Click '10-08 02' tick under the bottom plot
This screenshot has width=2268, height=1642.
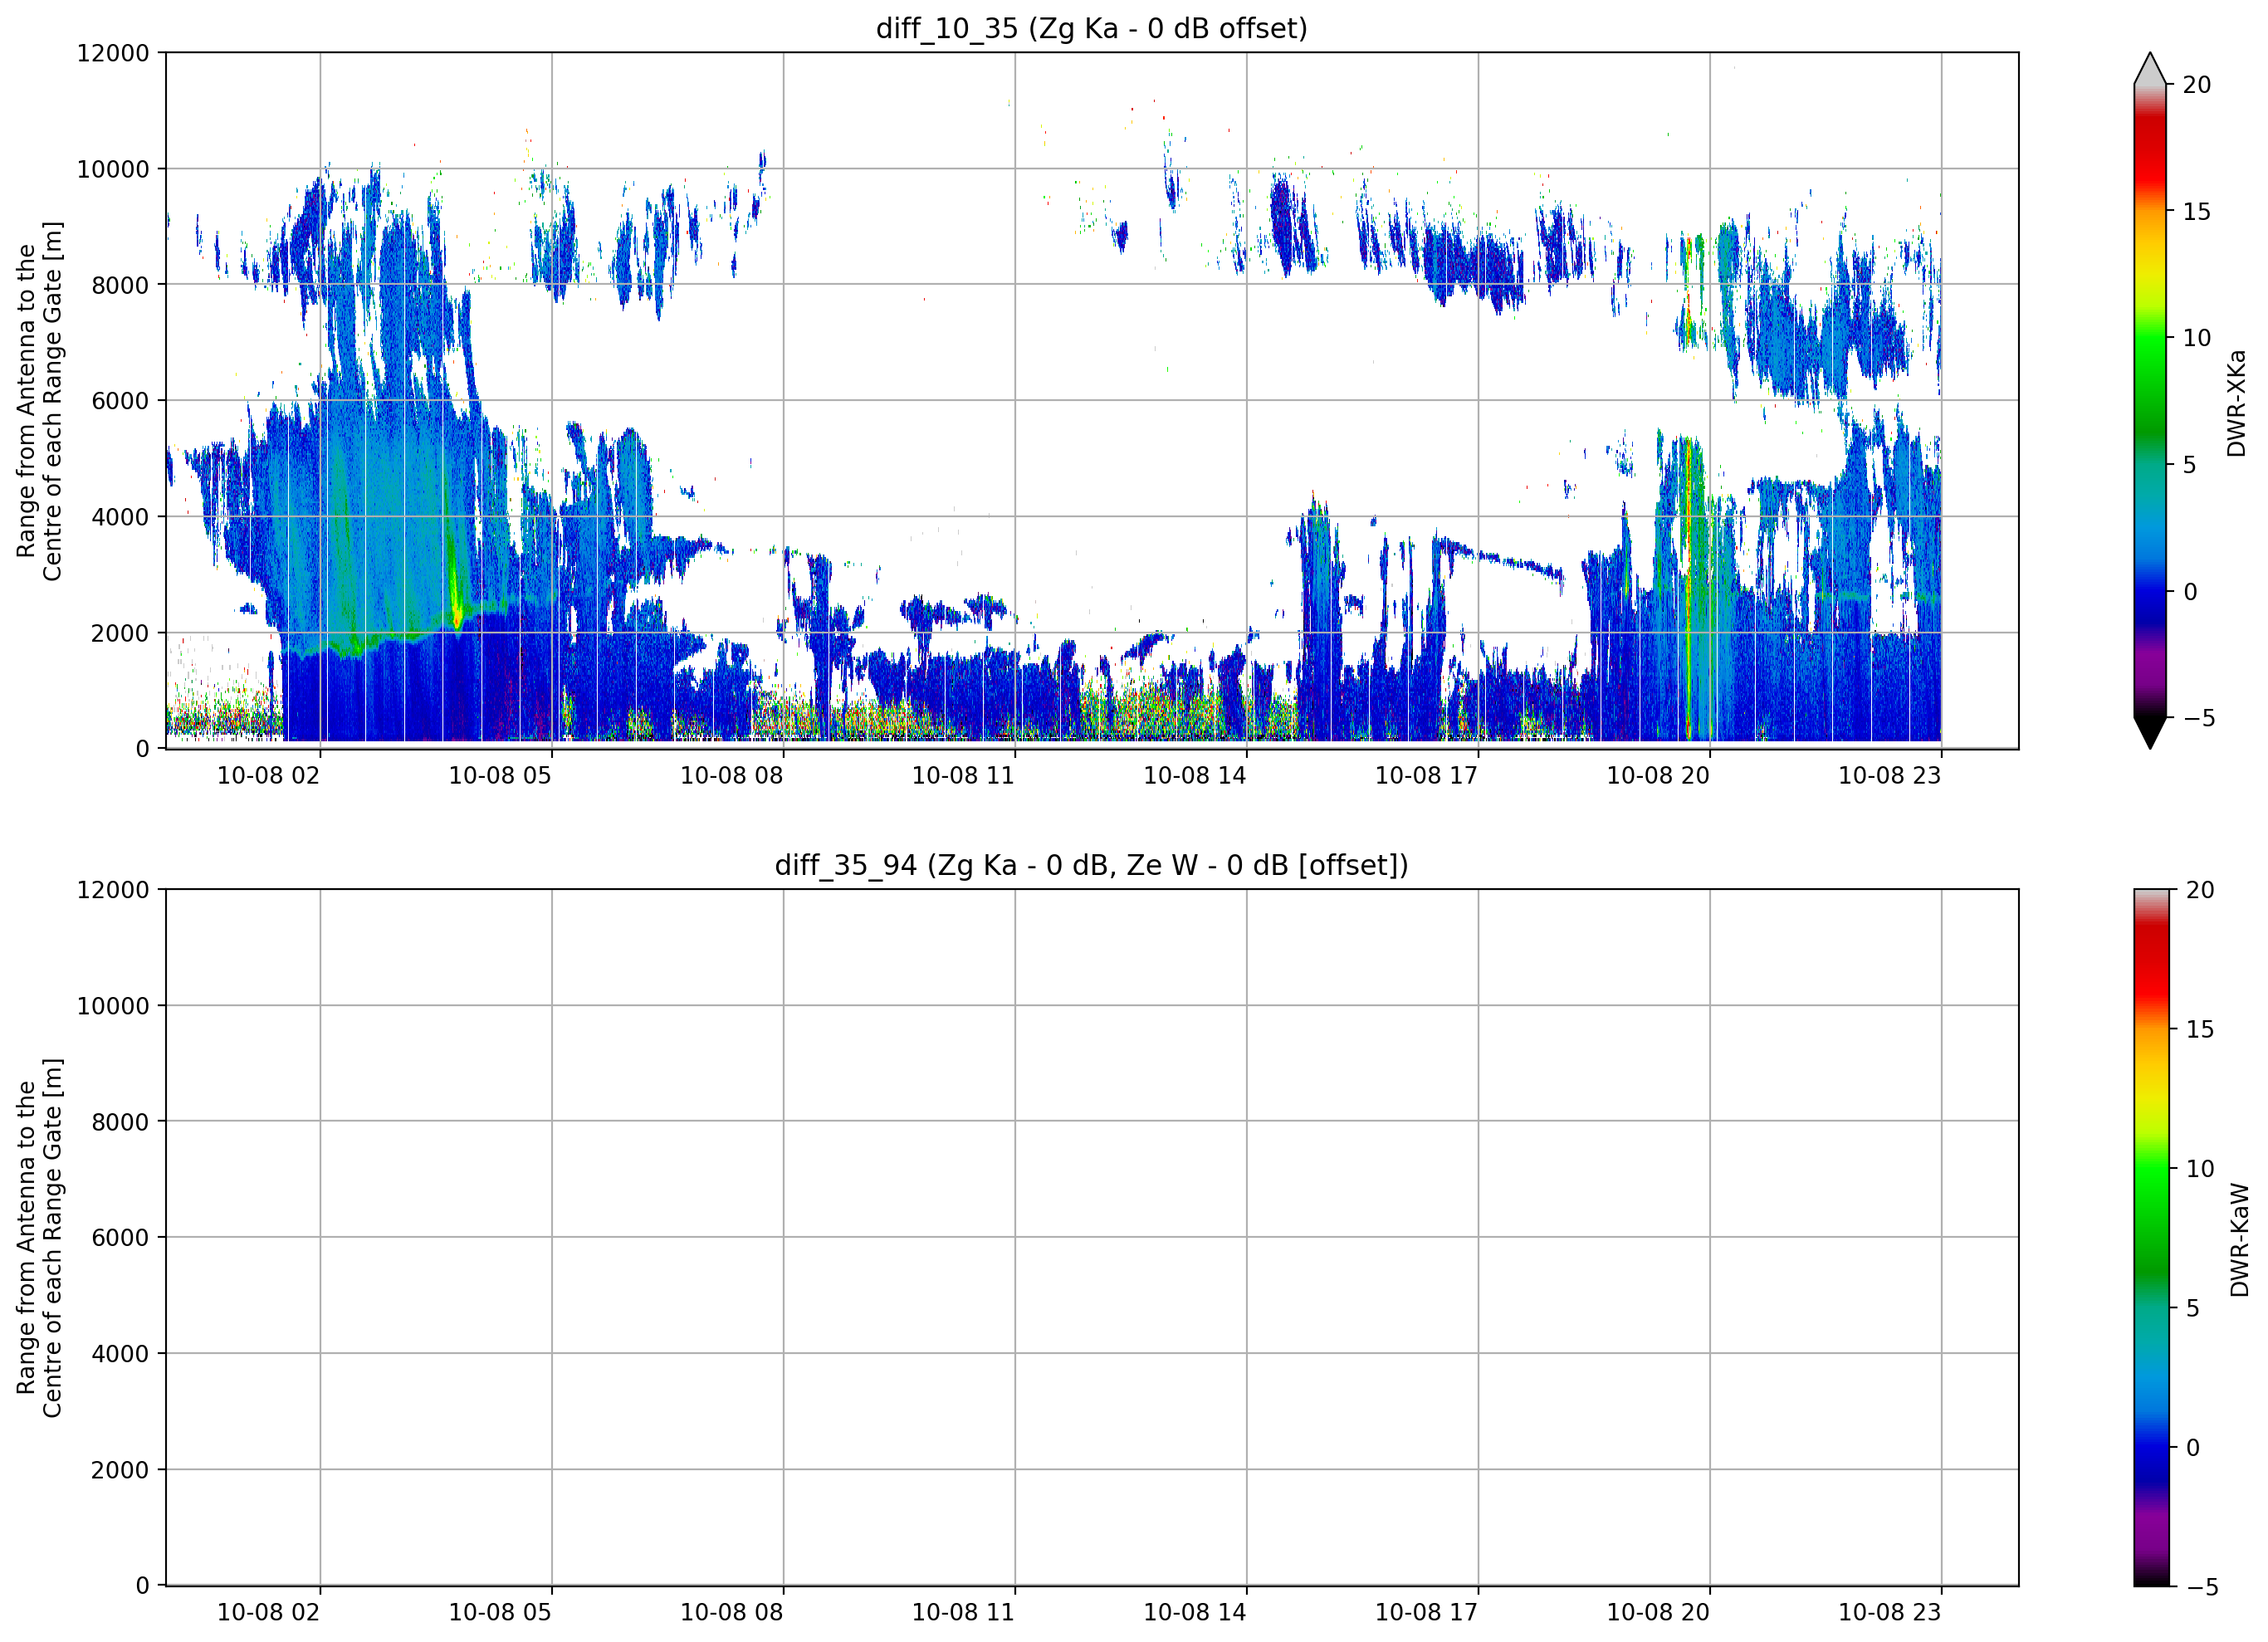(268, 1612)
